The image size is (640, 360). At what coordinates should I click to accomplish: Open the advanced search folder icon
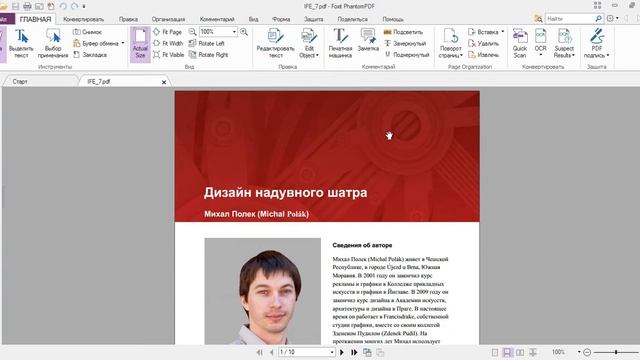[538, 19]
